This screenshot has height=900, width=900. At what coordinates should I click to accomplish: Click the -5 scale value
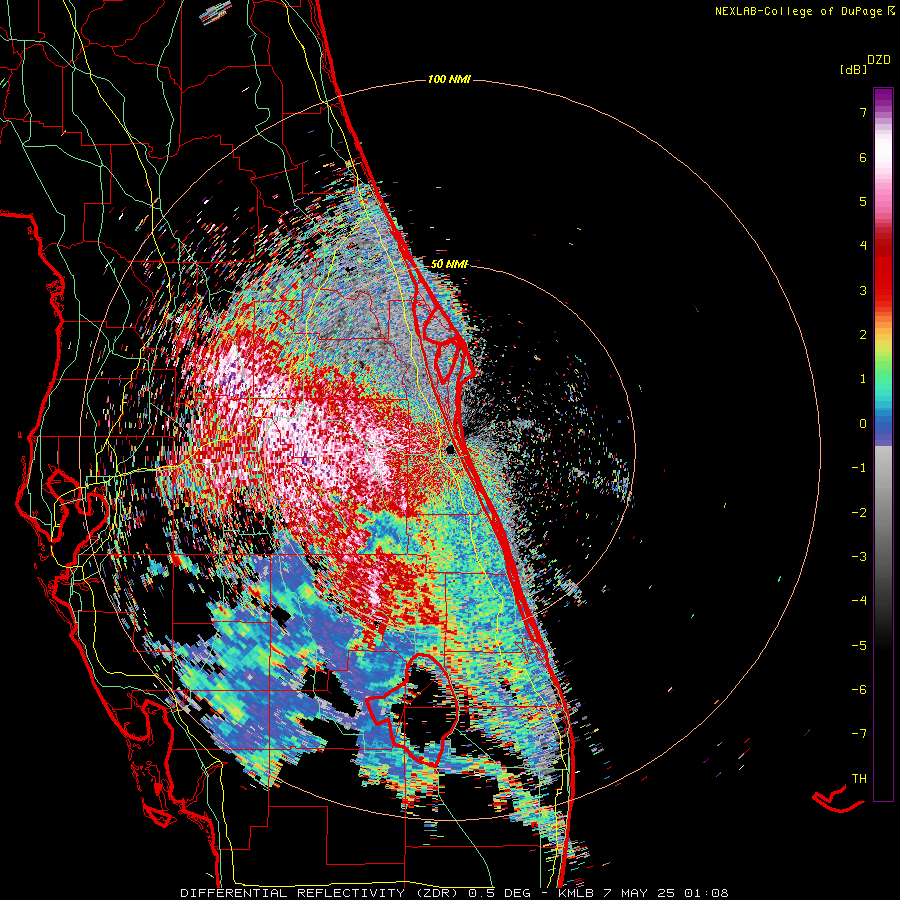pyautogui.click(x=859, y=646)
